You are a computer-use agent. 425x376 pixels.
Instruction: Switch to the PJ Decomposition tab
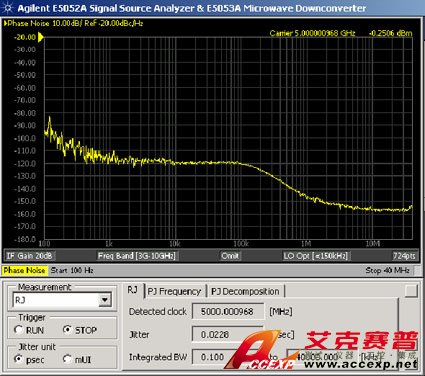tap(245, 291)
